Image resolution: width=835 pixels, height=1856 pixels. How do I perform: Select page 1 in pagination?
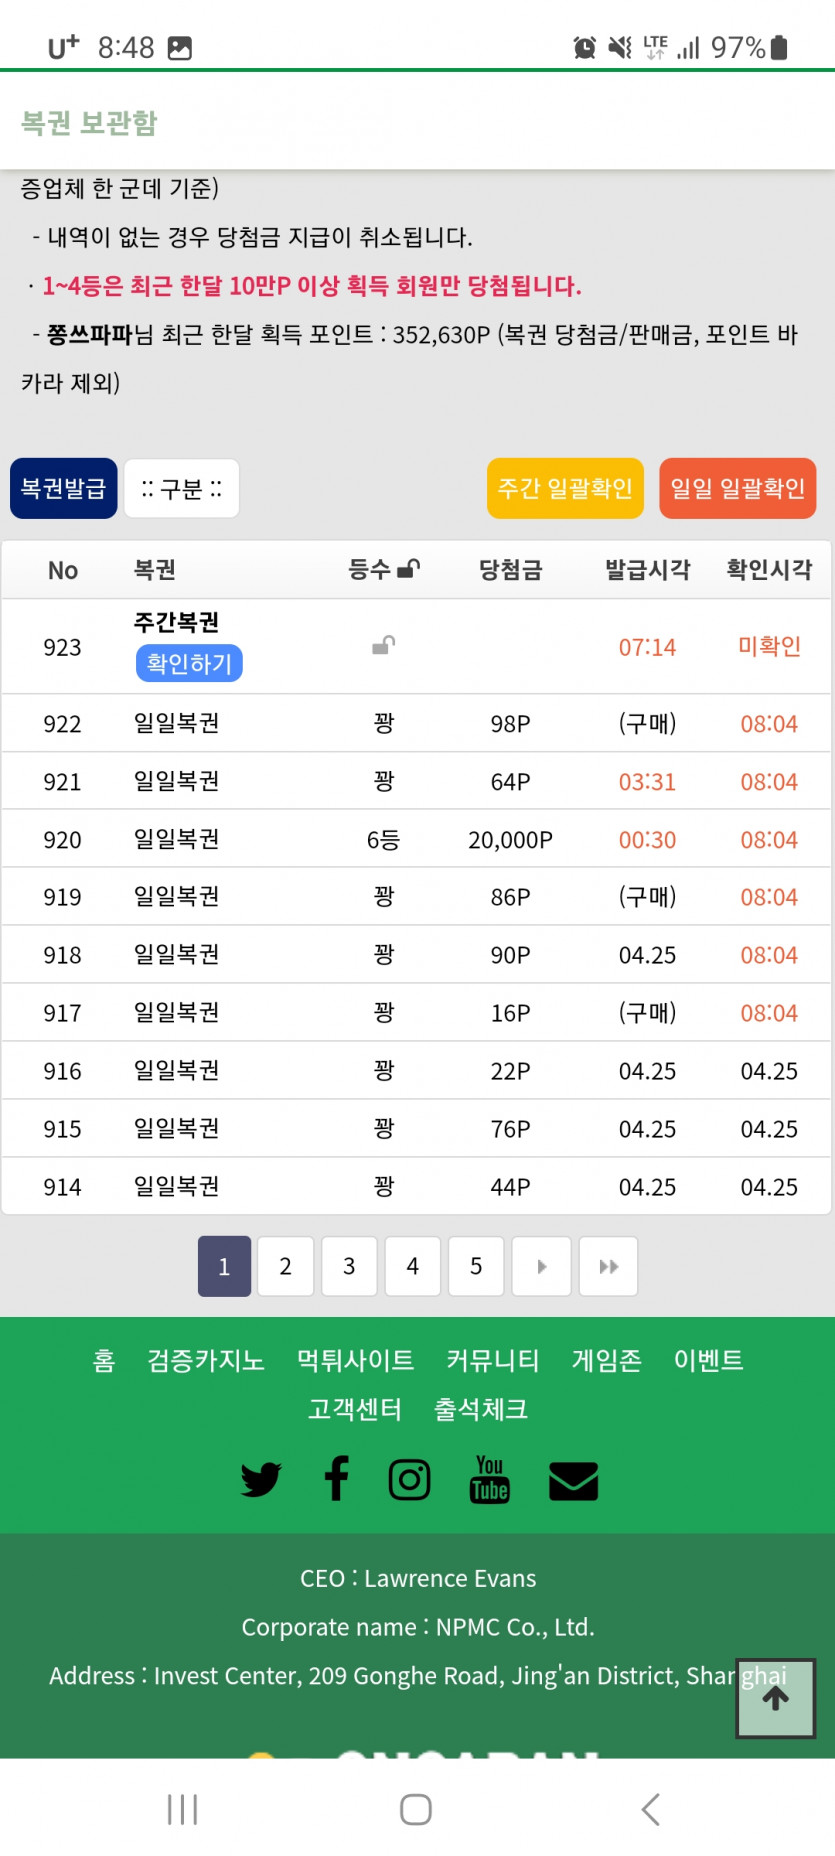tap(224, 1266)
